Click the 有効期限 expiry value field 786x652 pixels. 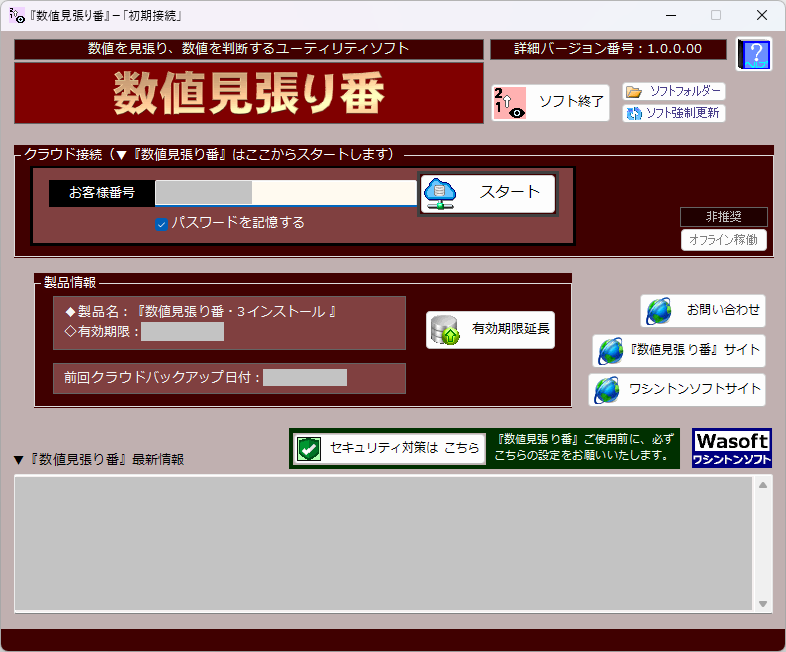[x=182, y=332]
